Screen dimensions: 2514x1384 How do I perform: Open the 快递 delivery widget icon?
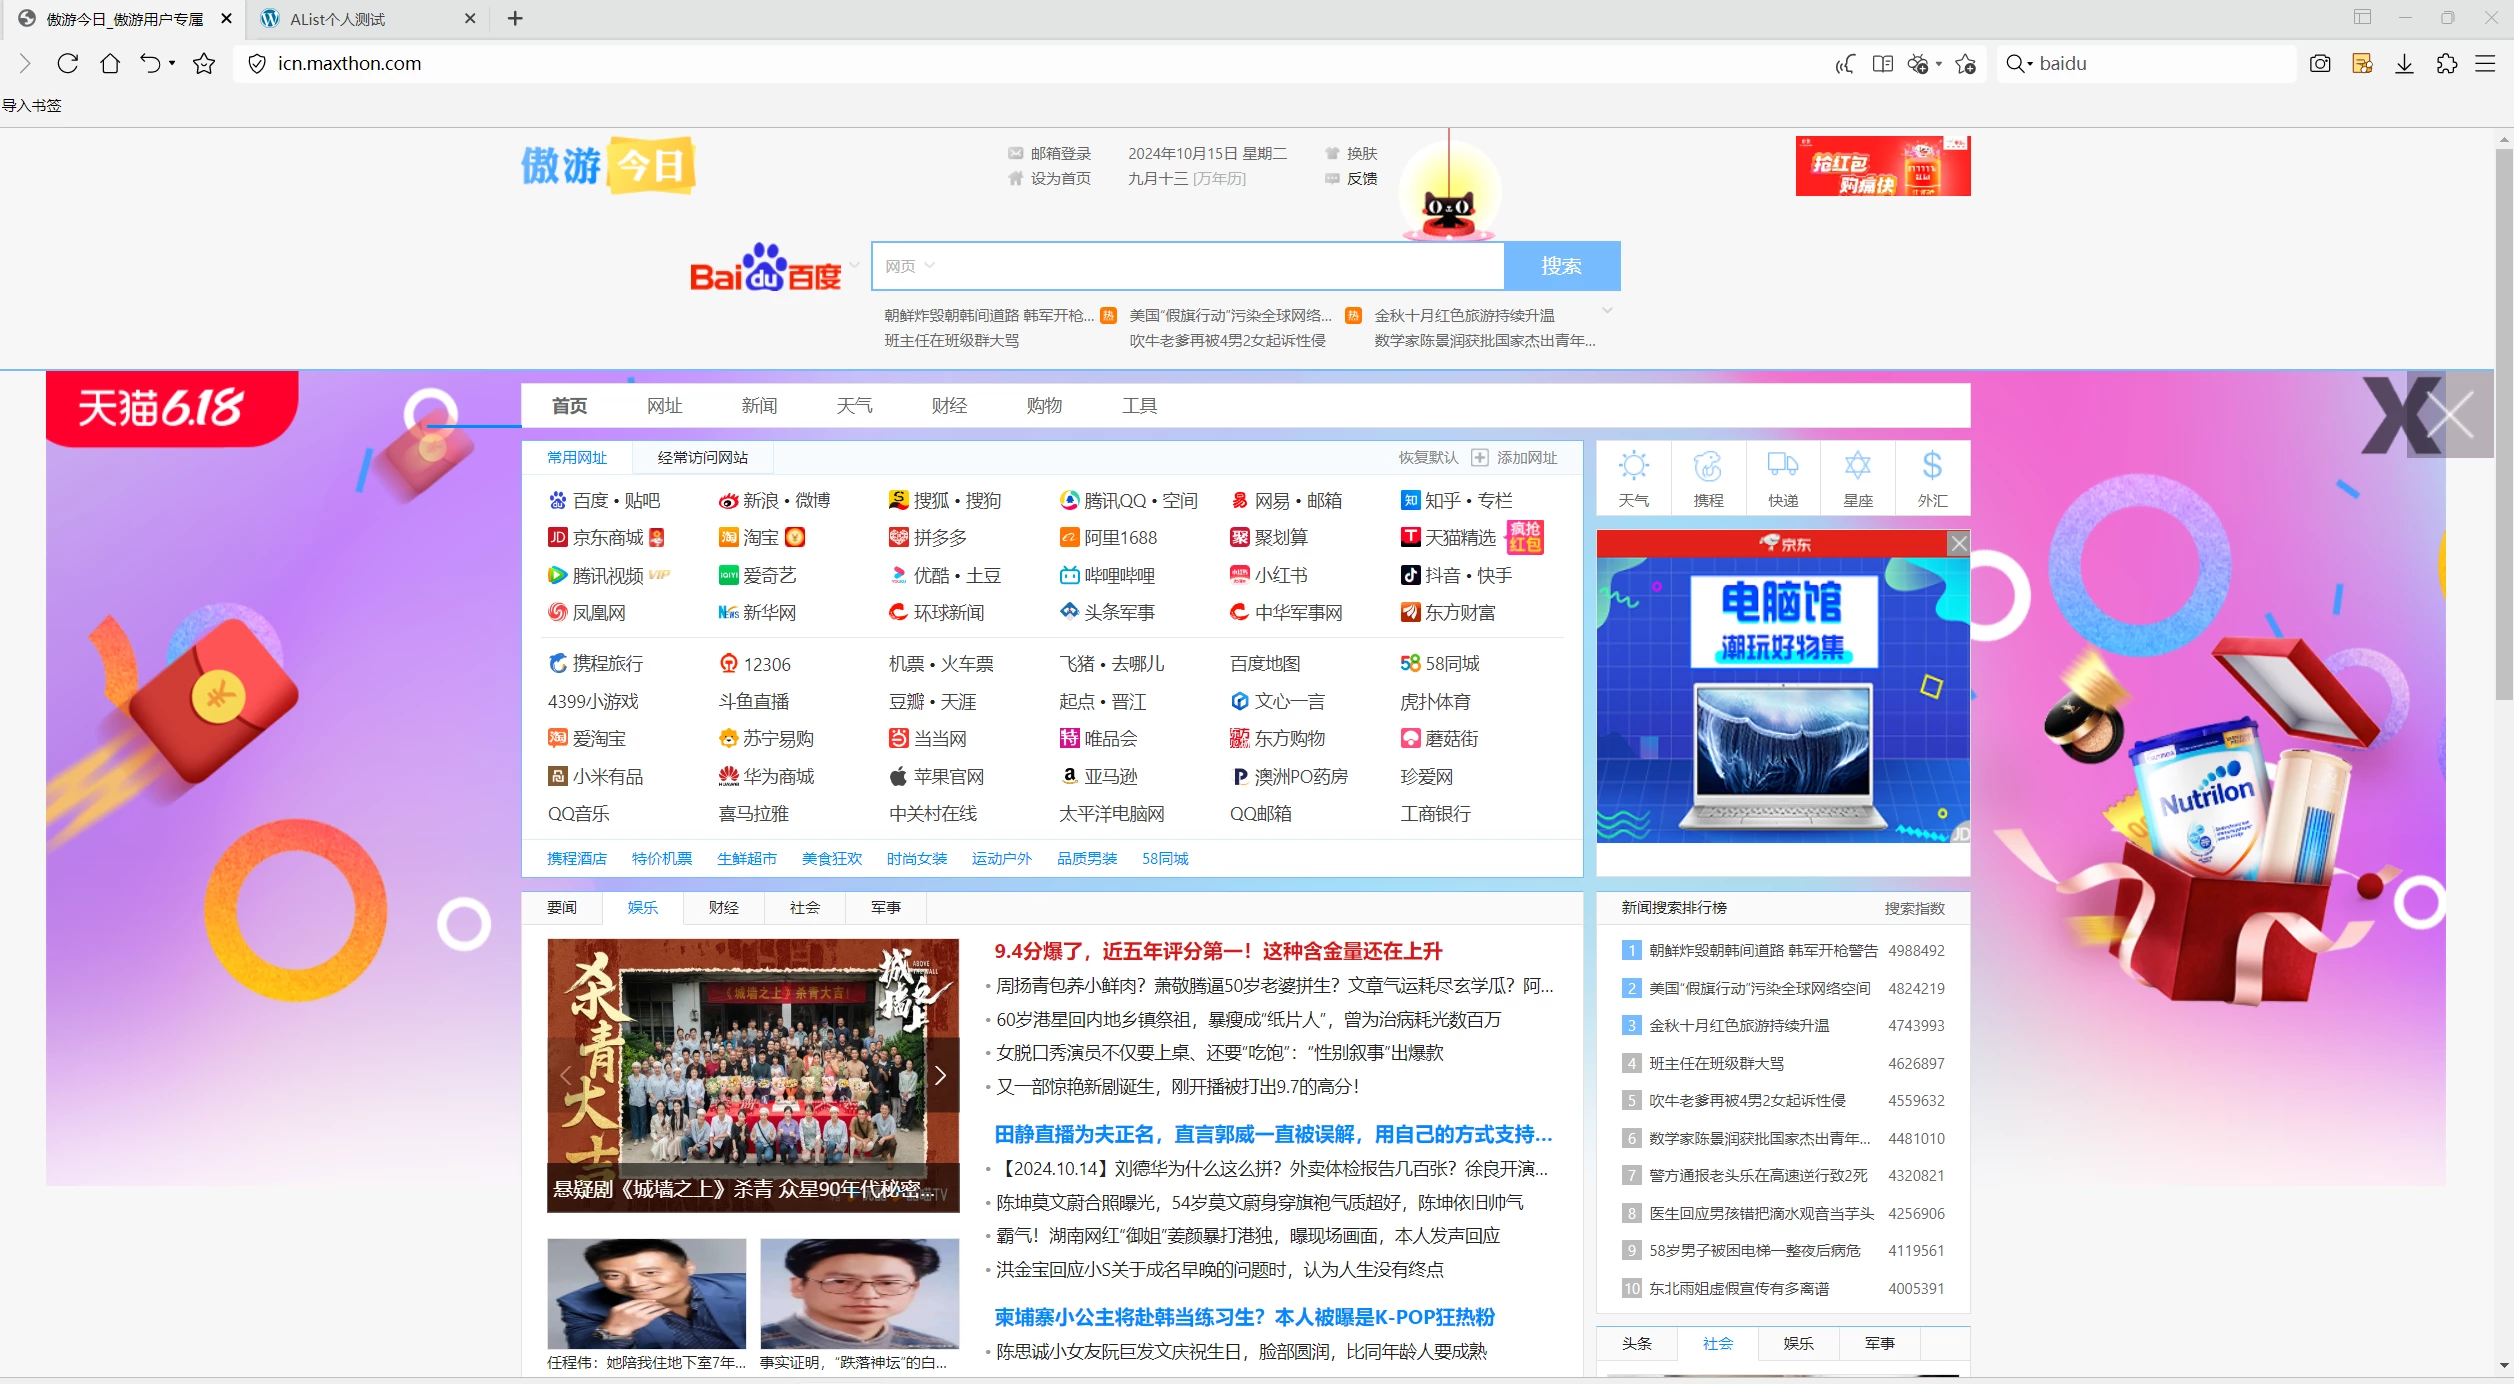(1783, 478)
